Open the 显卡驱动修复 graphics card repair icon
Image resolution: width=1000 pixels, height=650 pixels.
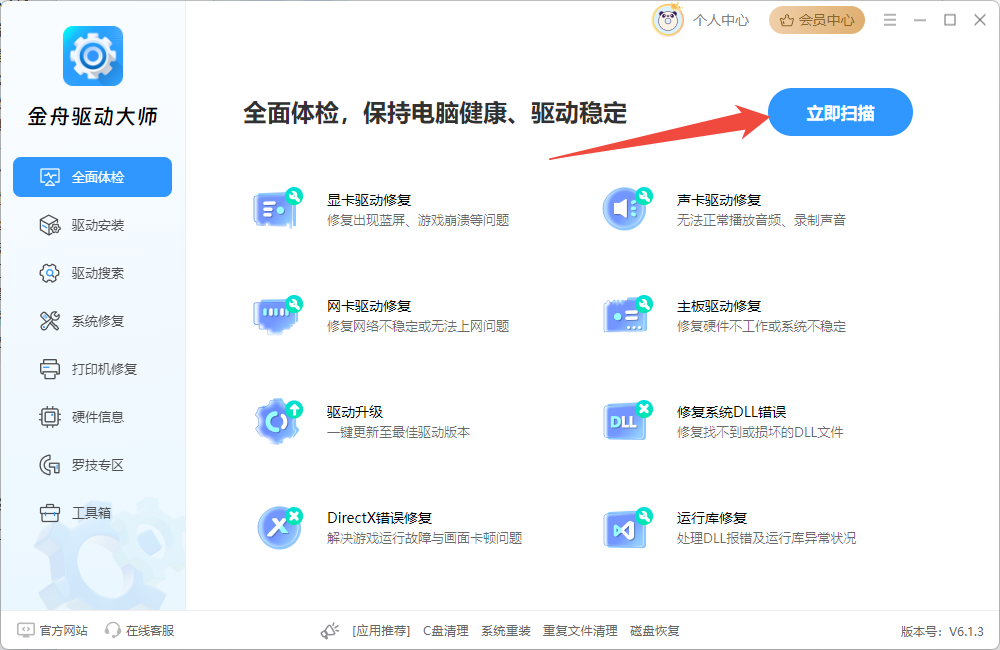coord(277,205)
